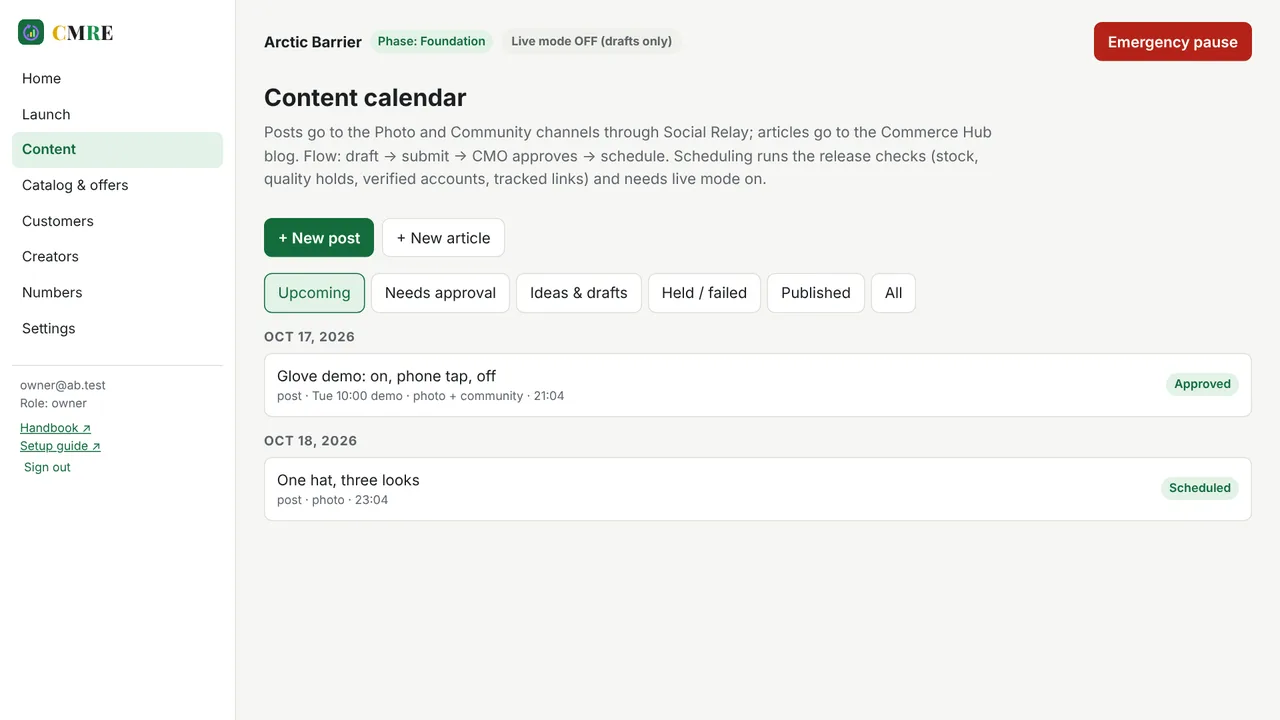Show the Needs approval tab
The image size is (1280, 720).
[x=440, y=293]
